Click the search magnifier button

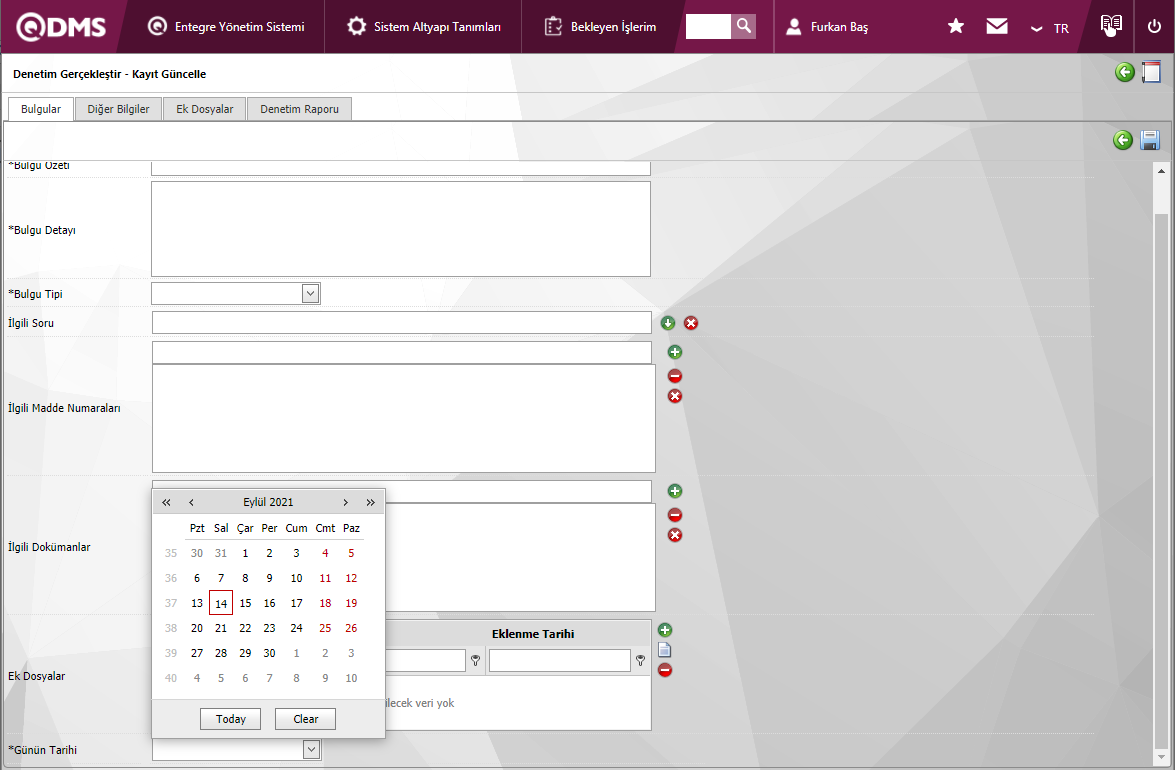pos(743,27)
